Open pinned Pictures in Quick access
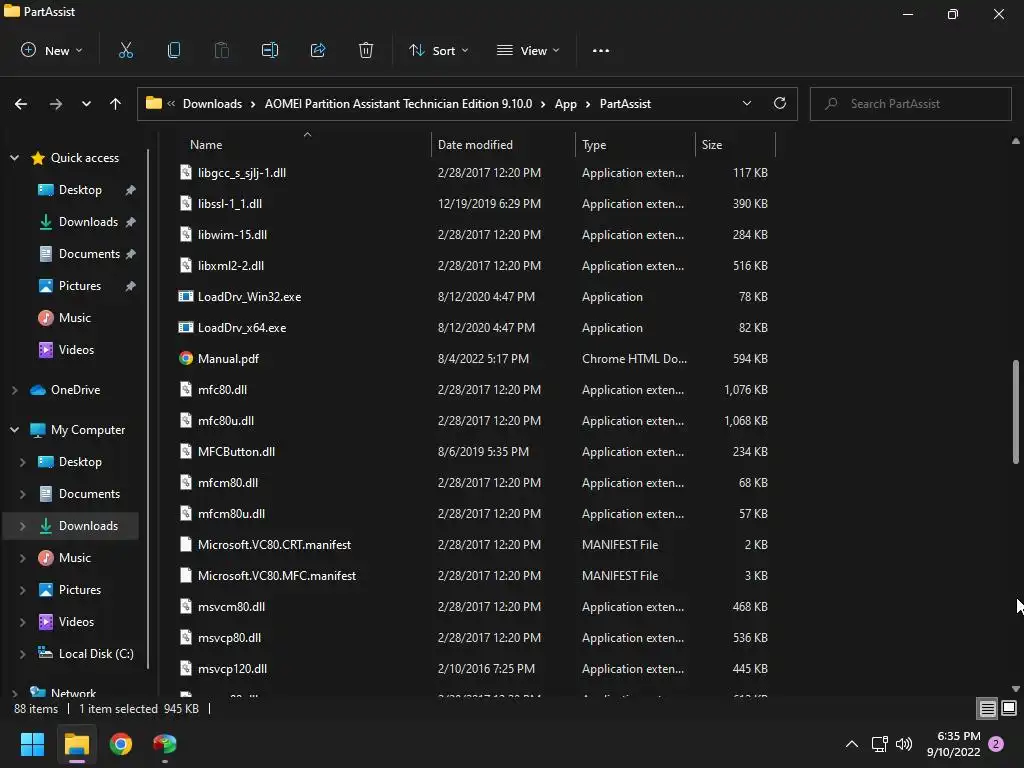 pos(80,286)
